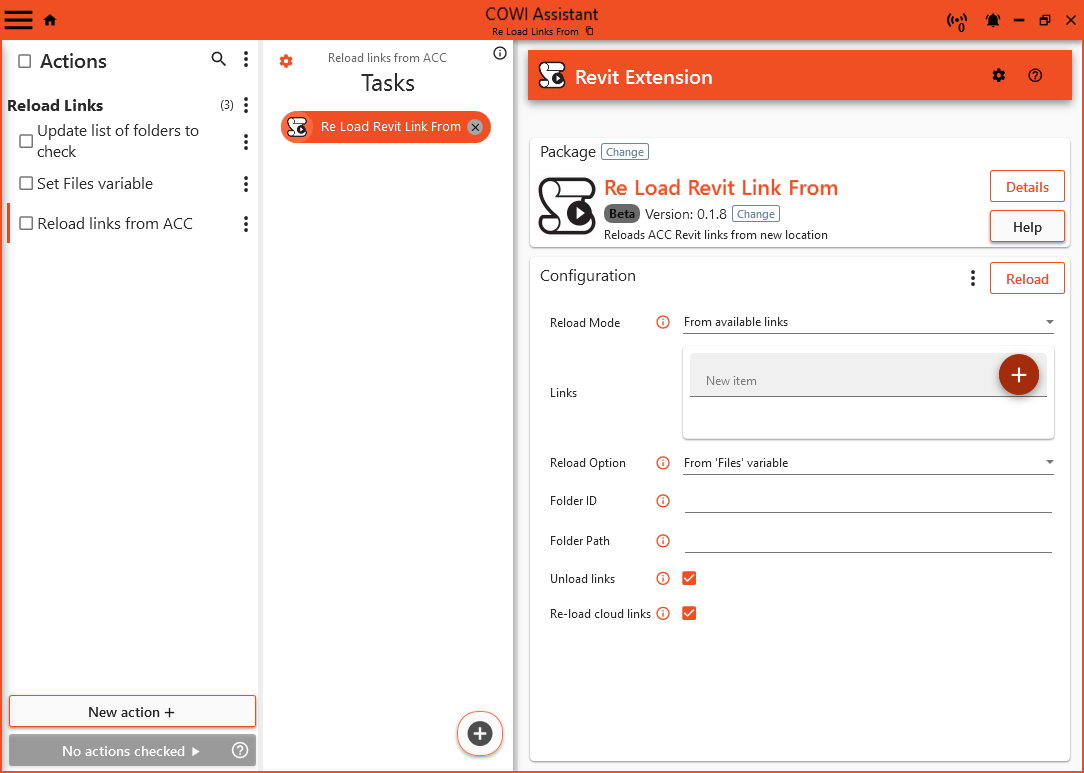This screenshot has width=1084, height=773.
Task: Search actions with the magnifier icon
Action: tap(219, 60)
